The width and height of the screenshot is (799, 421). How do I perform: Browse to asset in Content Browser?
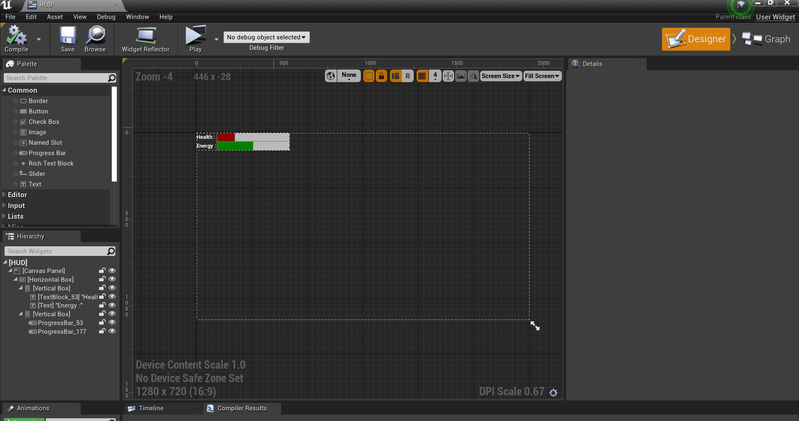pos(95,39)
